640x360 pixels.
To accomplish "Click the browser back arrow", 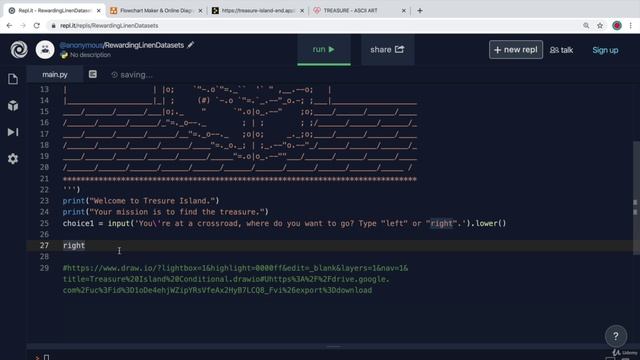I will (x=9, y=25).
